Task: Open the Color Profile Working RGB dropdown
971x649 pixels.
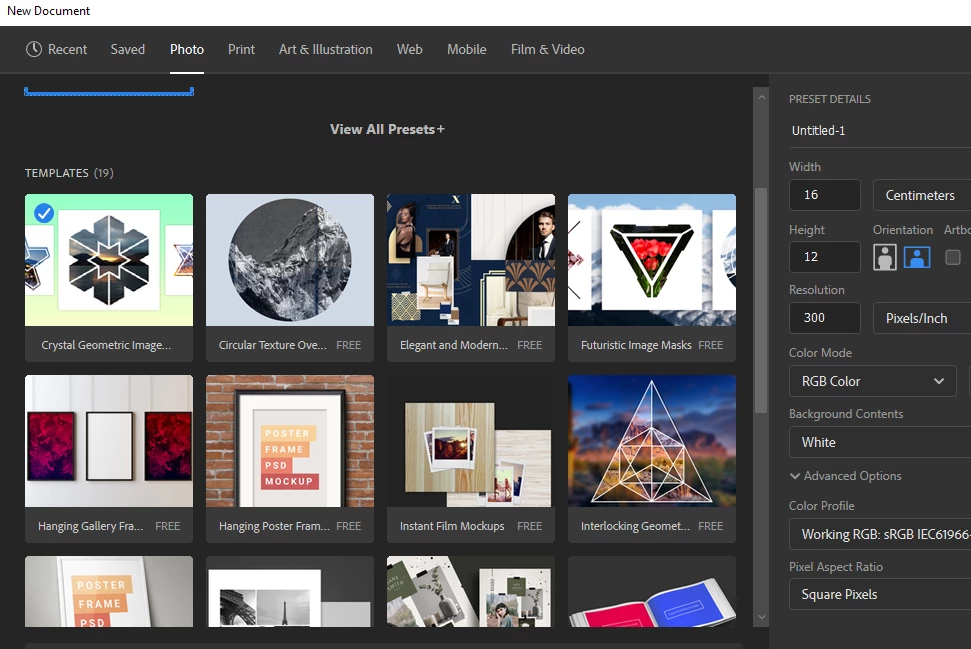Action: 880,534
